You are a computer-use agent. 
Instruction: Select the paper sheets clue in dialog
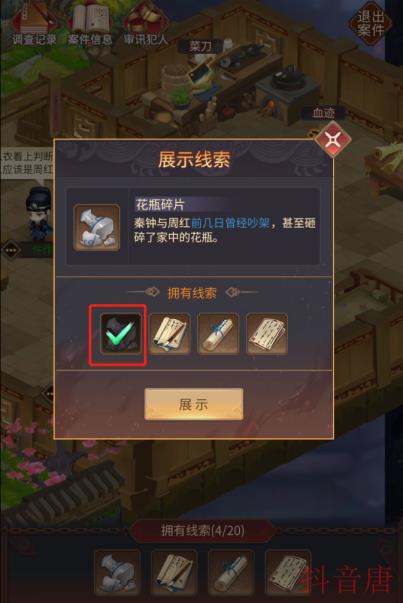pos(266,334)
